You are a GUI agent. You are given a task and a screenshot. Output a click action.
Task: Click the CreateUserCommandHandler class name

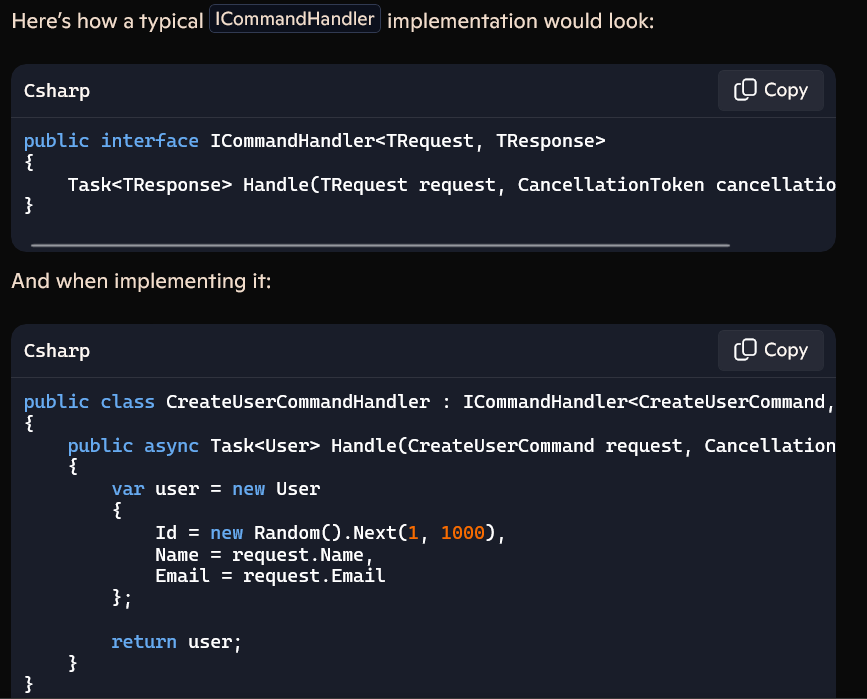(298, 402)
